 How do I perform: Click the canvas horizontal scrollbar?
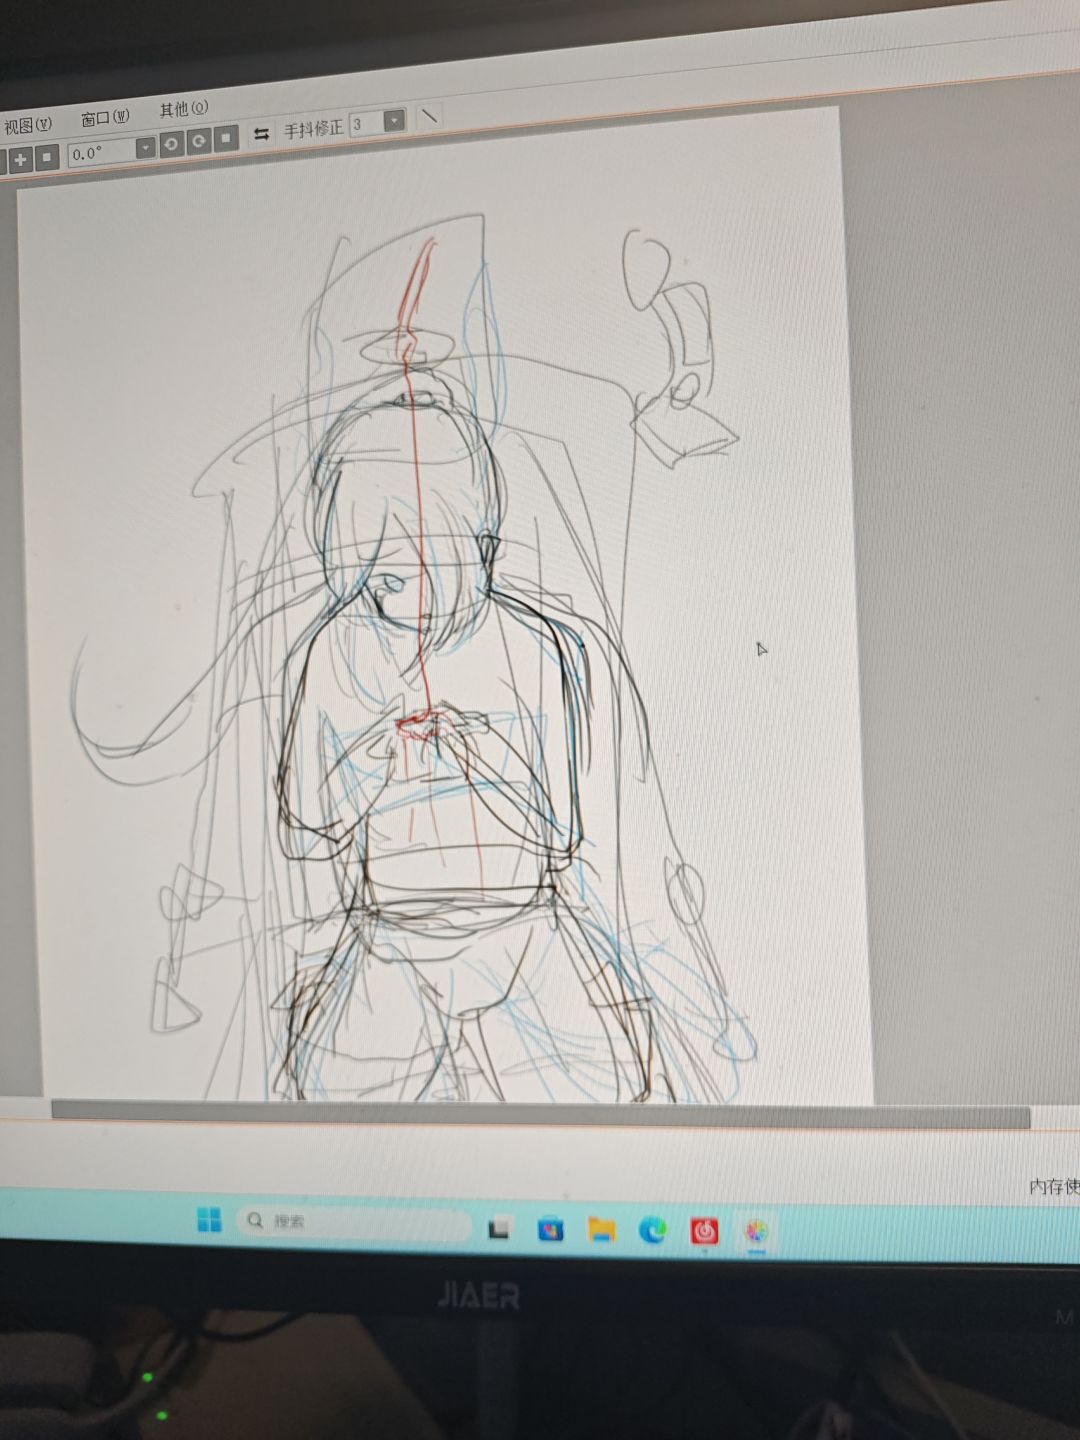(540, 1116)
